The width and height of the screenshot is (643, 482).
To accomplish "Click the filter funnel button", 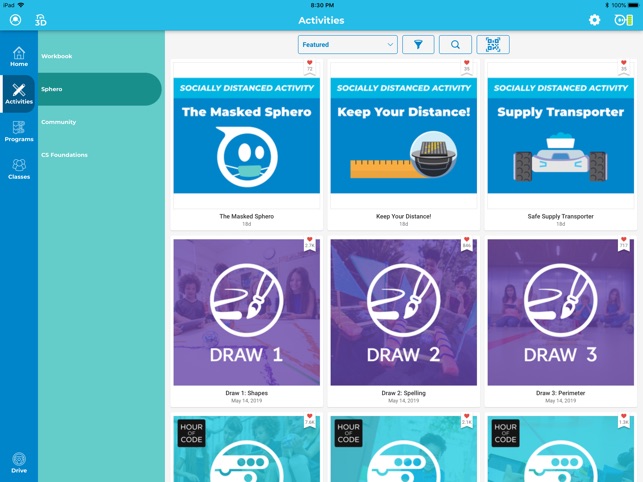I will pyautogui.click(x=418, y=44).
